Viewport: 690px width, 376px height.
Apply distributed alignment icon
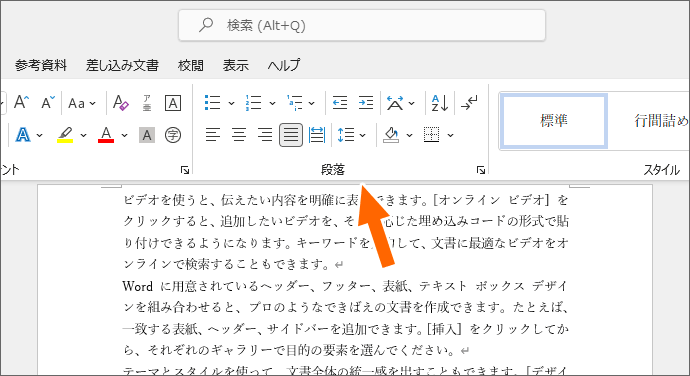tap(317, 135)
